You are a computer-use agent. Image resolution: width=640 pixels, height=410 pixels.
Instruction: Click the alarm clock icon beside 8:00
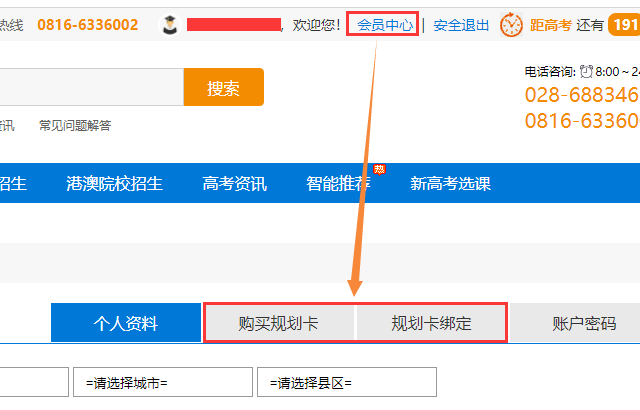(x=586, y=72)
